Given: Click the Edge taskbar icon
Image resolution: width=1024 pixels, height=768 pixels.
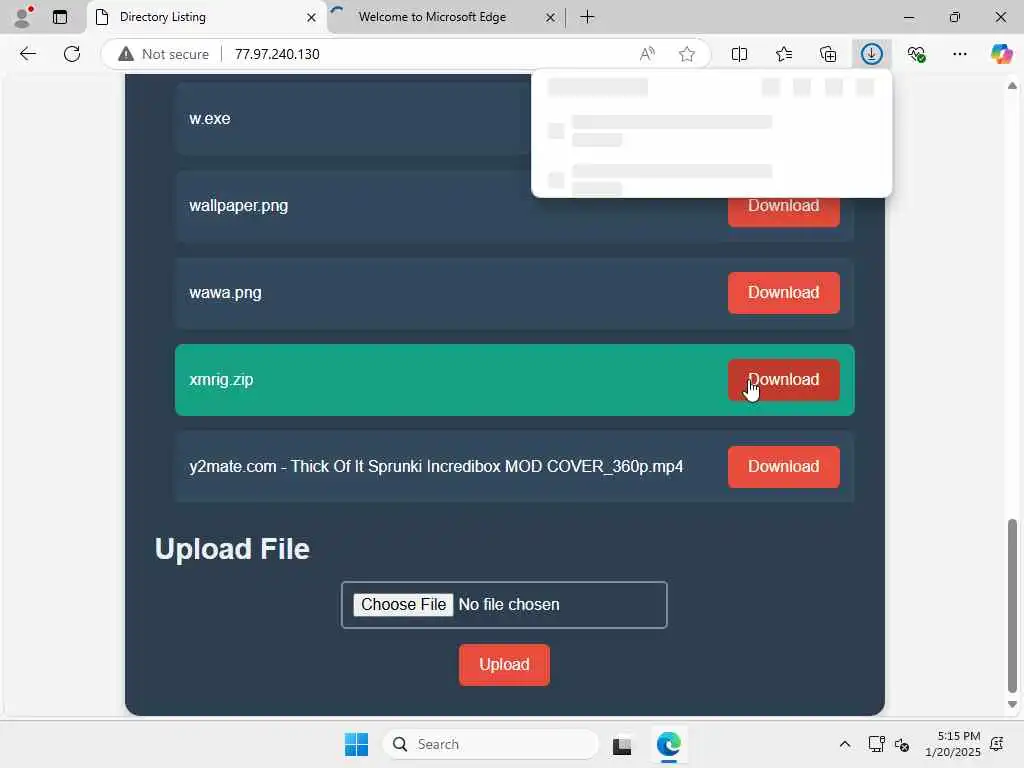Looking at the screenshot, I should [x=668, y=744].
